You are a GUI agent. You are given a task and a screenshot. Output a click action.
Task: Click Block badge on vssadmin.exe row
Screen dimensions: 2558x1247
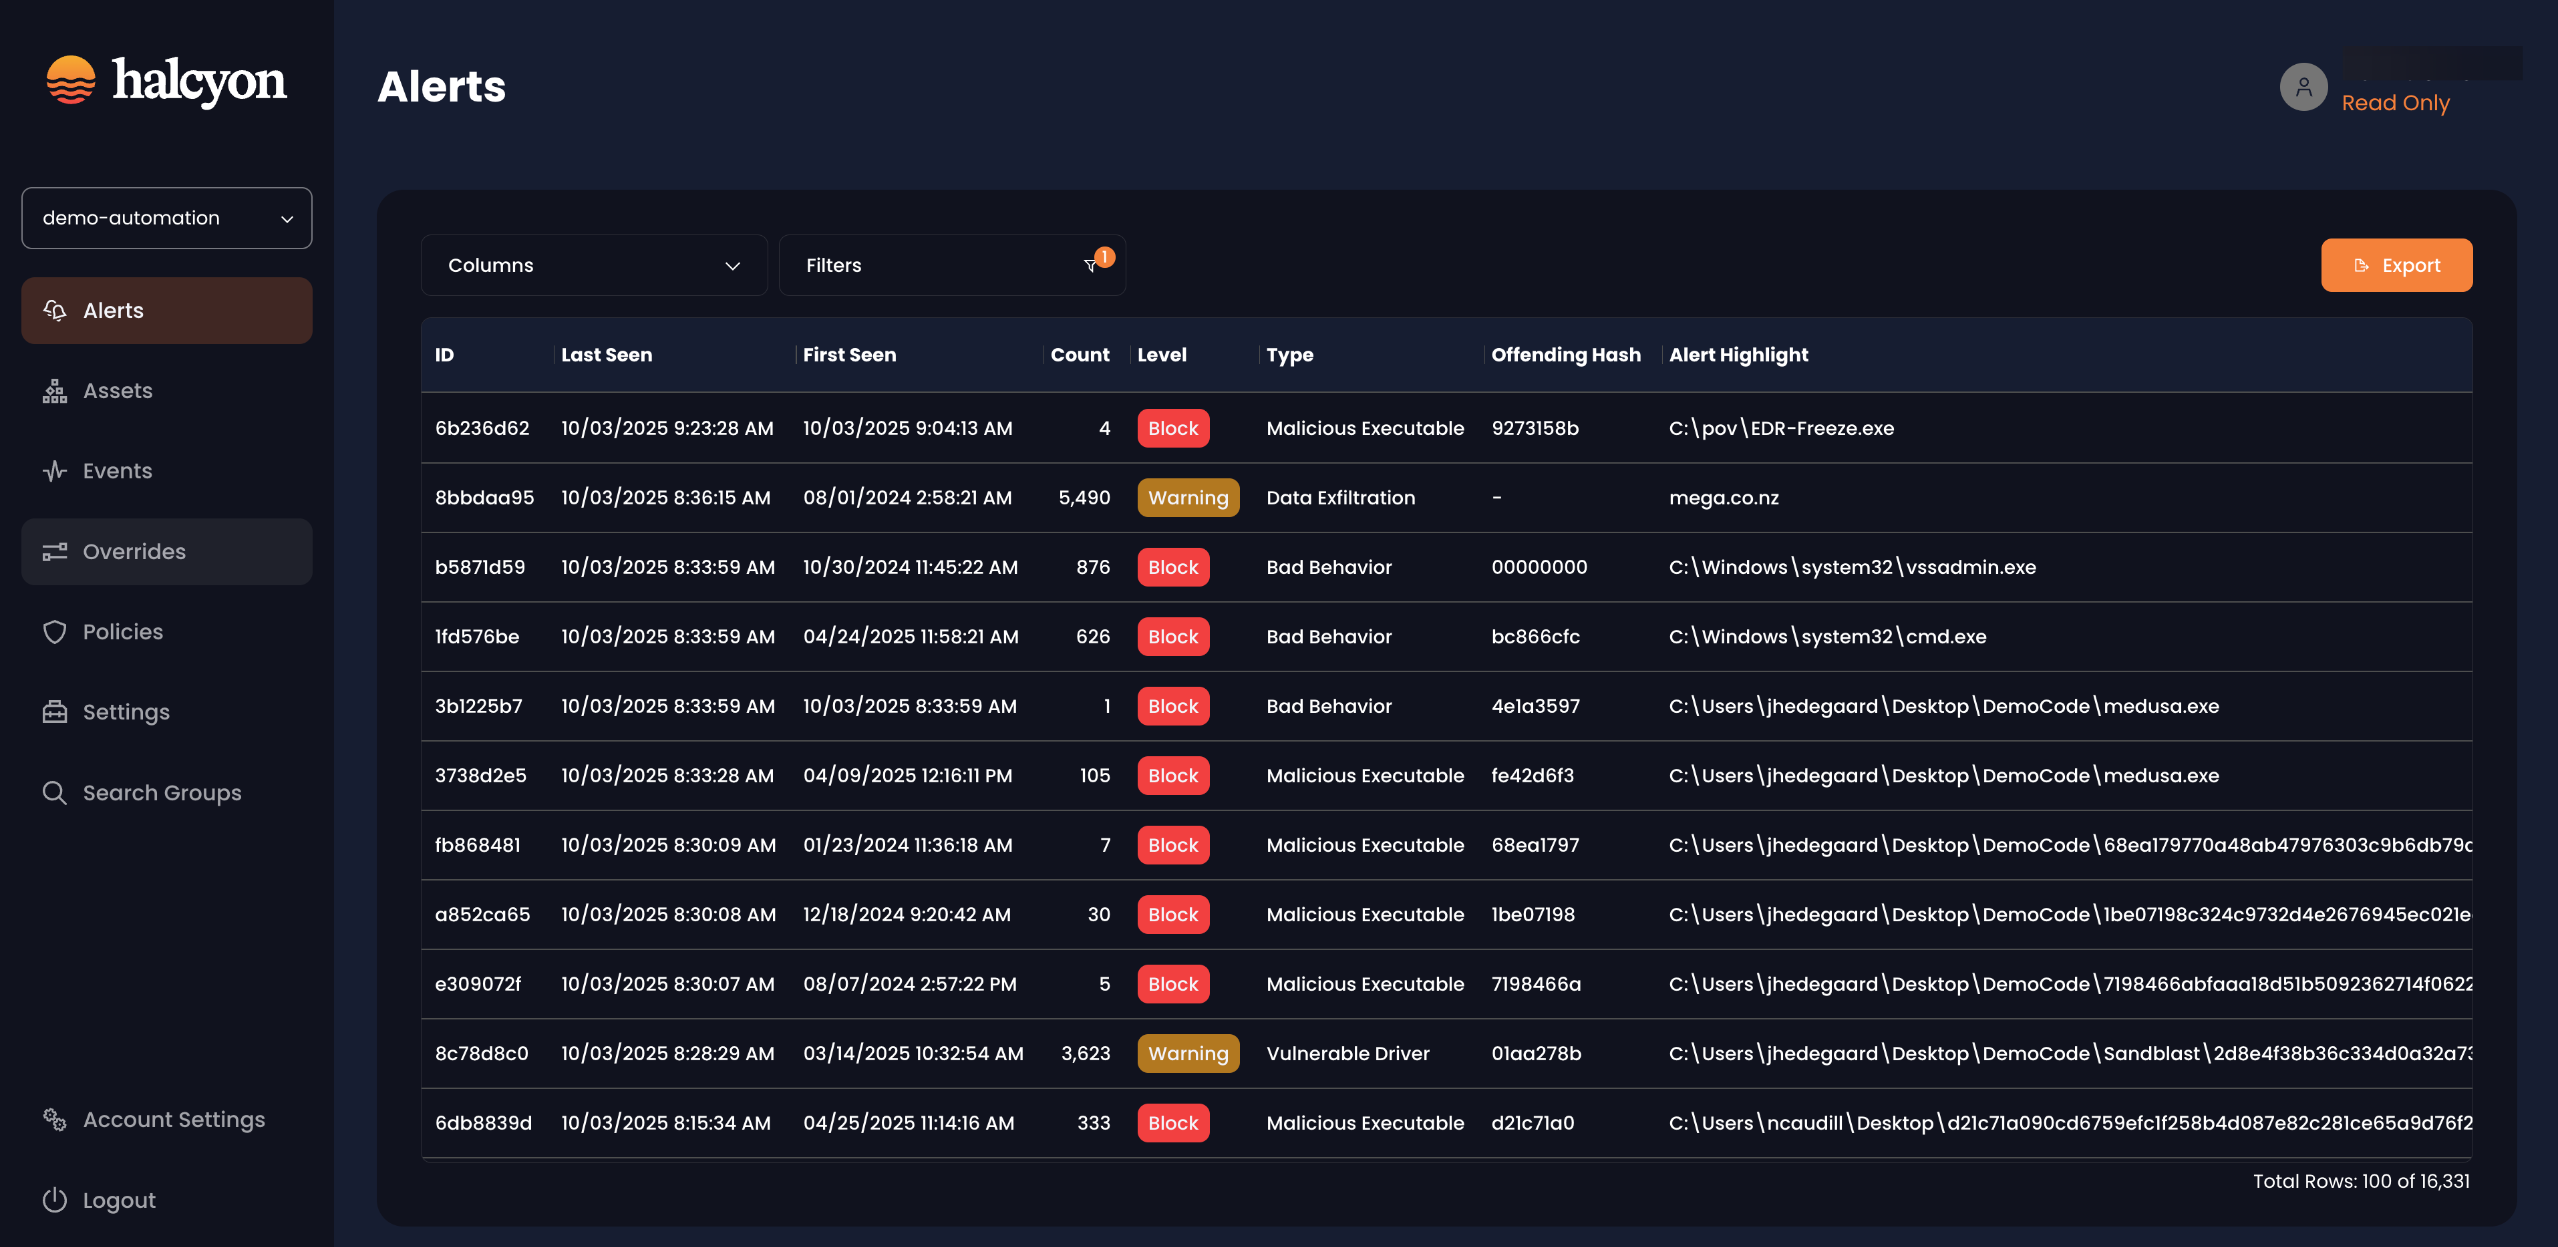(1172, 567)
